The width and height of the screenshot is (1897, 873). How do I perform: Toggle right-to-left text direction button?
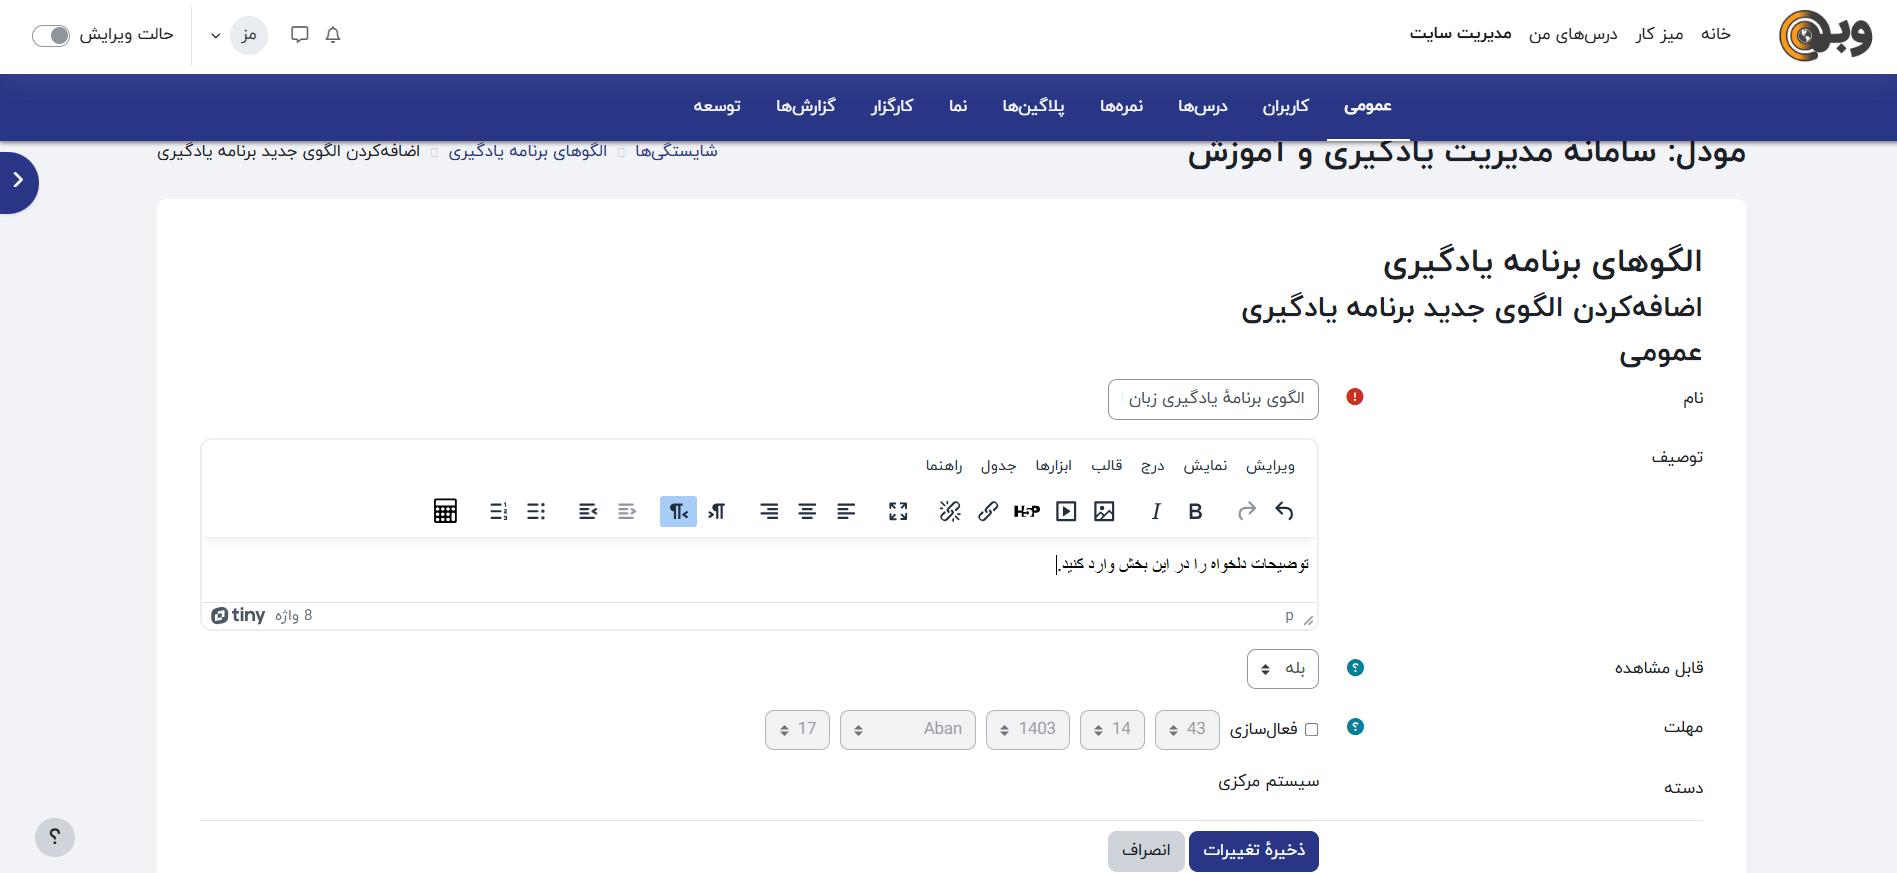pyautogui.click(x=678, y=512)
